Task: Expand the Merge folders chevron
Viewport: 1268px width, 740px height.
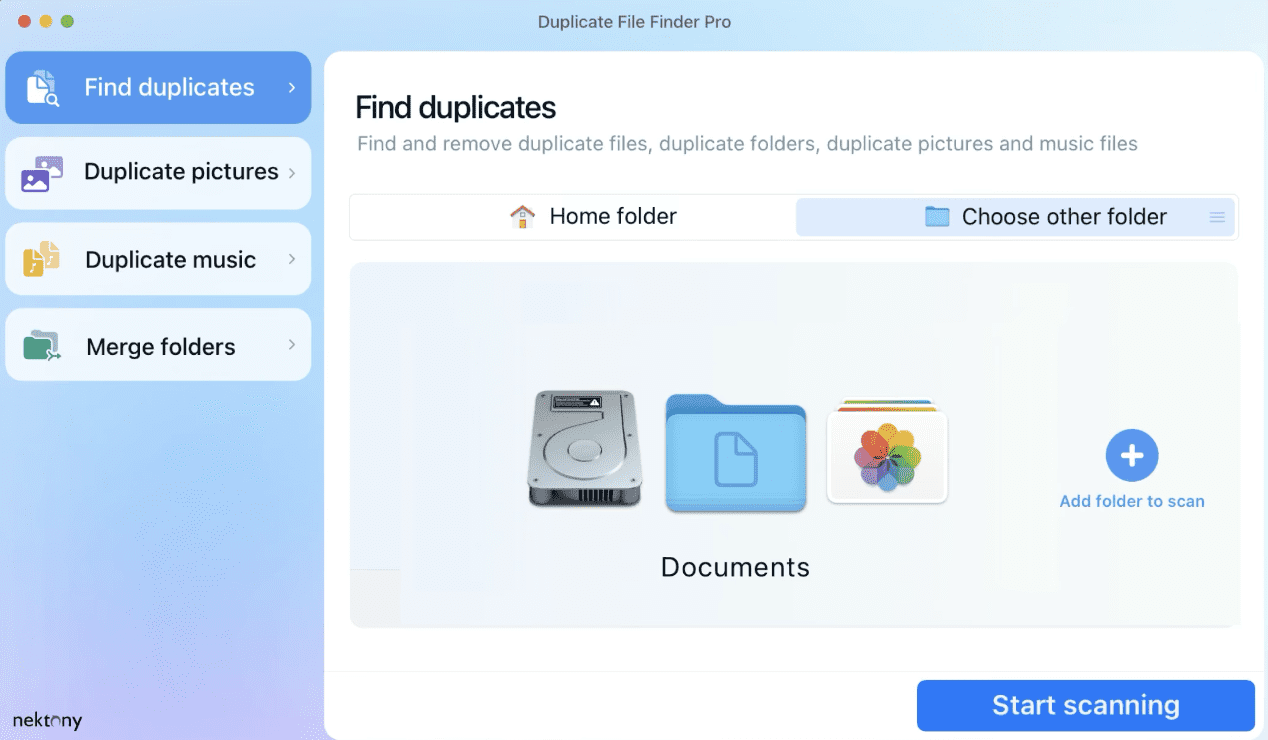Action: (292, 345)
